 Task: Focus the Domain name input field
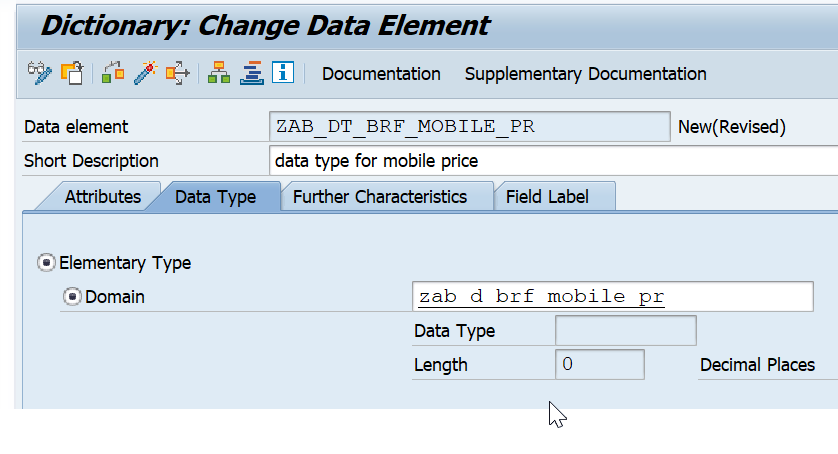pos(612,296)
